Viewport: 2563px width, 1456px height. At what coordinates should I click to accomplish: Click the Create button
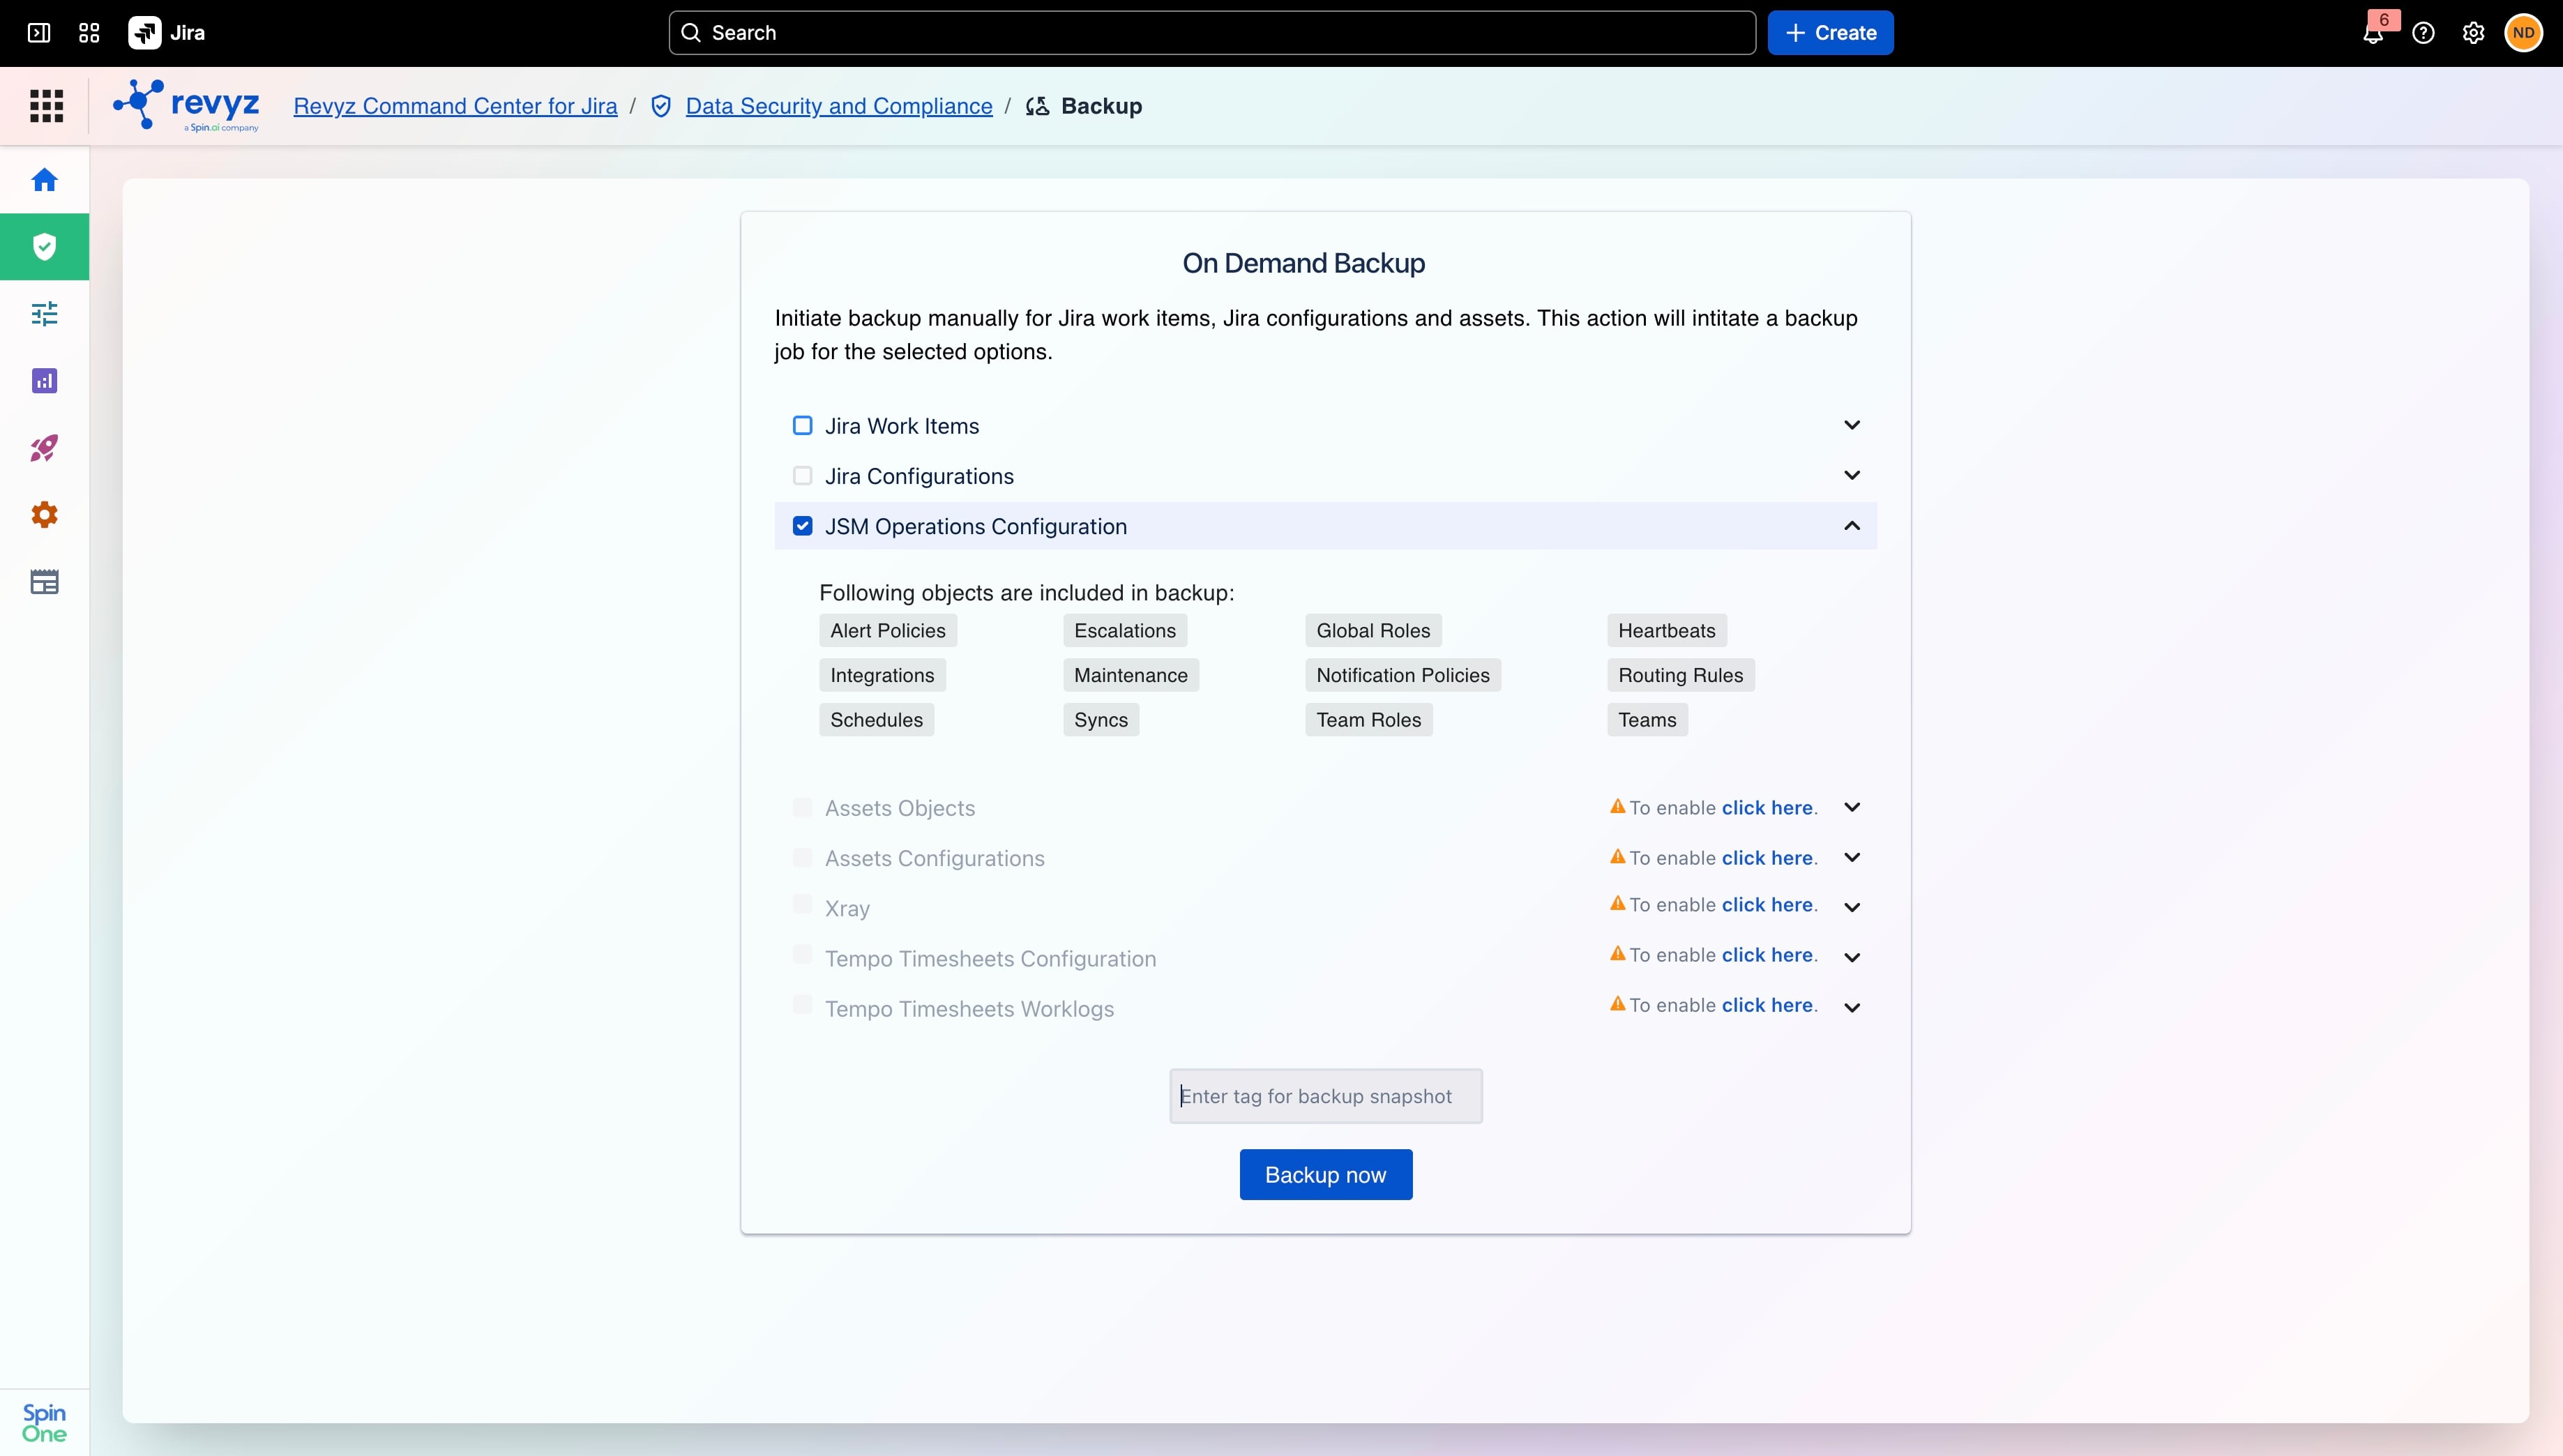[1830, 33]
